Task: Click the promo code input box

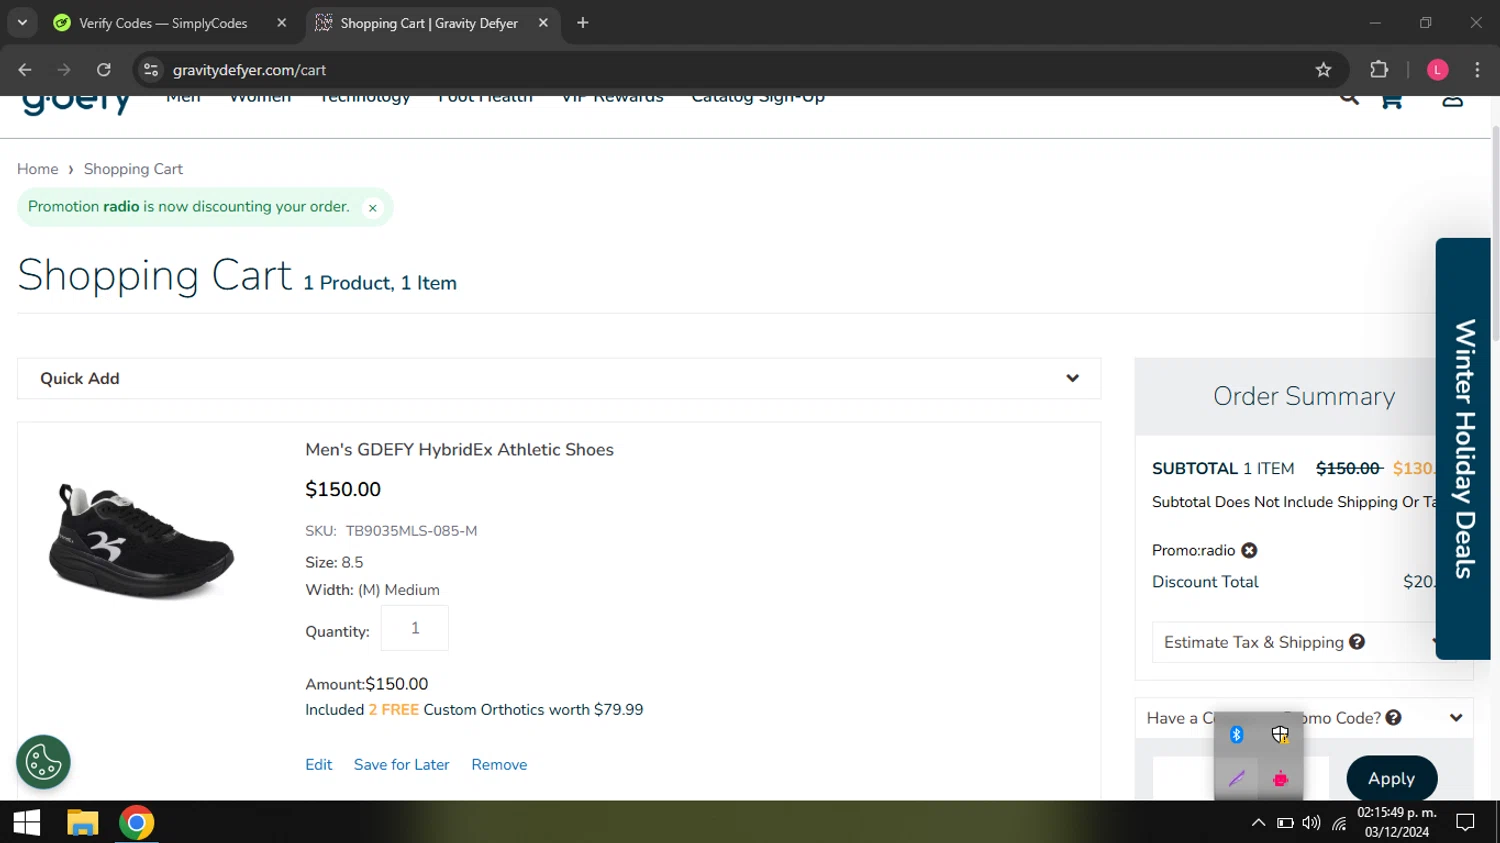Action: point(1241,779)
